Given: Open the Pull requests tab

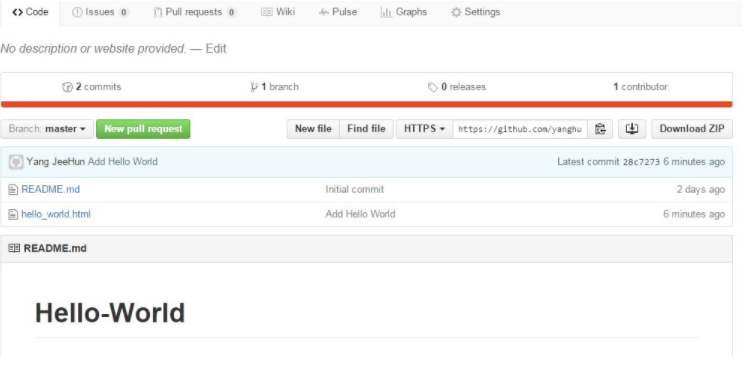Looking at the screenshot, I should pyautogui.click(x=195, y=12).
